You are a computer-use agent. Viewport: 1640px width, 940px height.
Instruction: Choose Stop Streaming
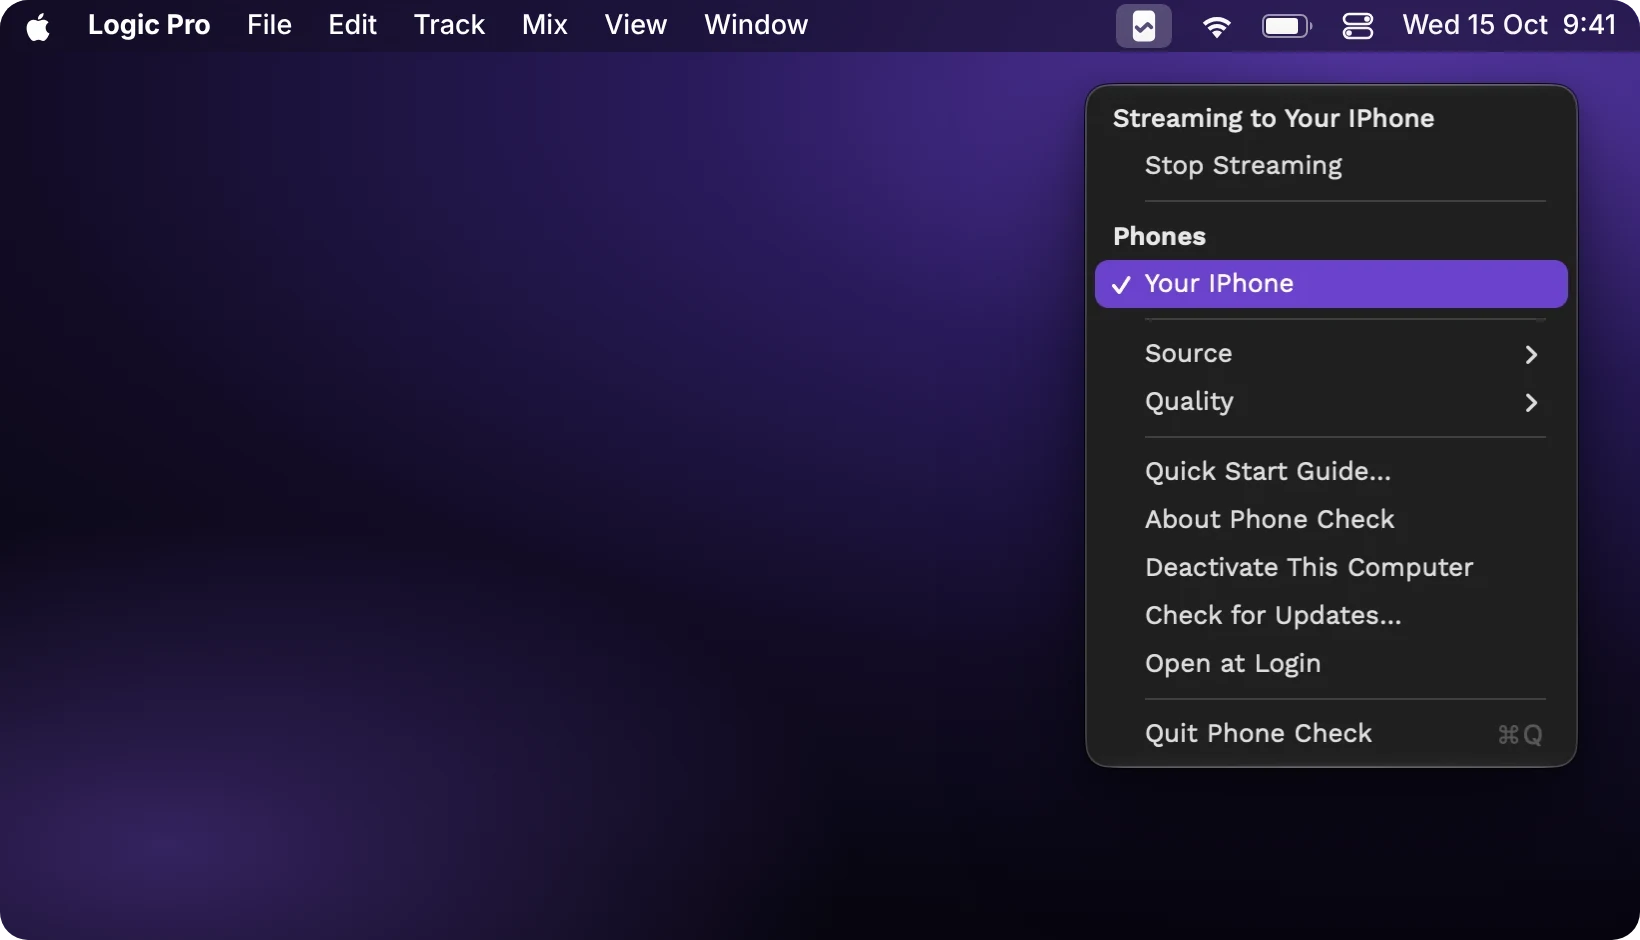(x=1331, y=166)
